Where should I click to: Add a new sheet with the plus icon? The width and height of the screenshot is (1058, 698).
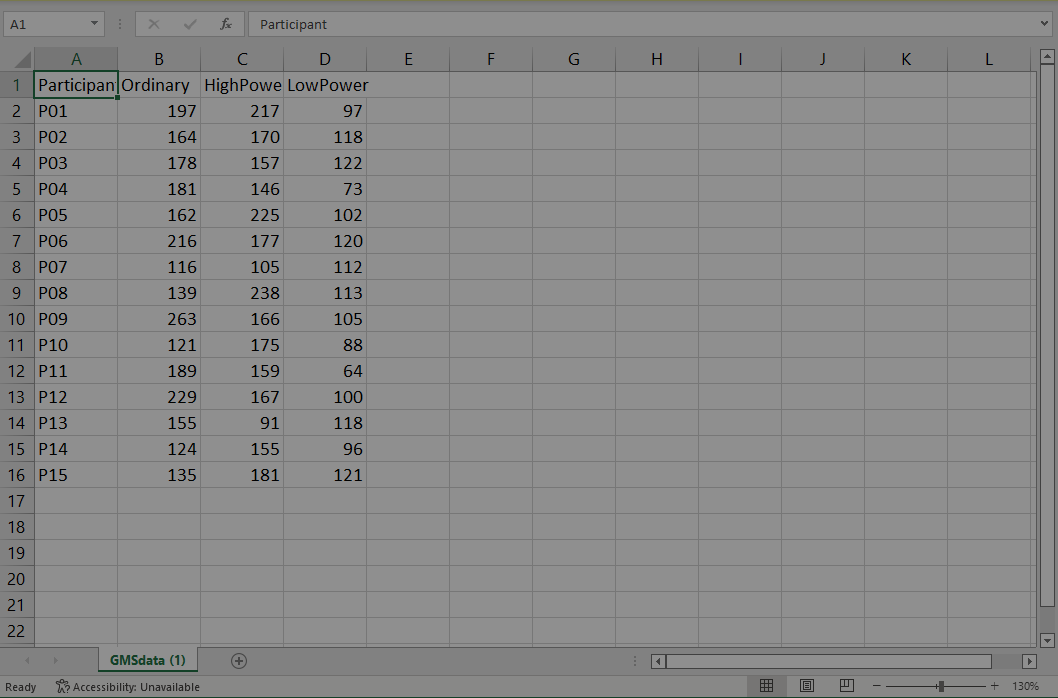(239, 661)
